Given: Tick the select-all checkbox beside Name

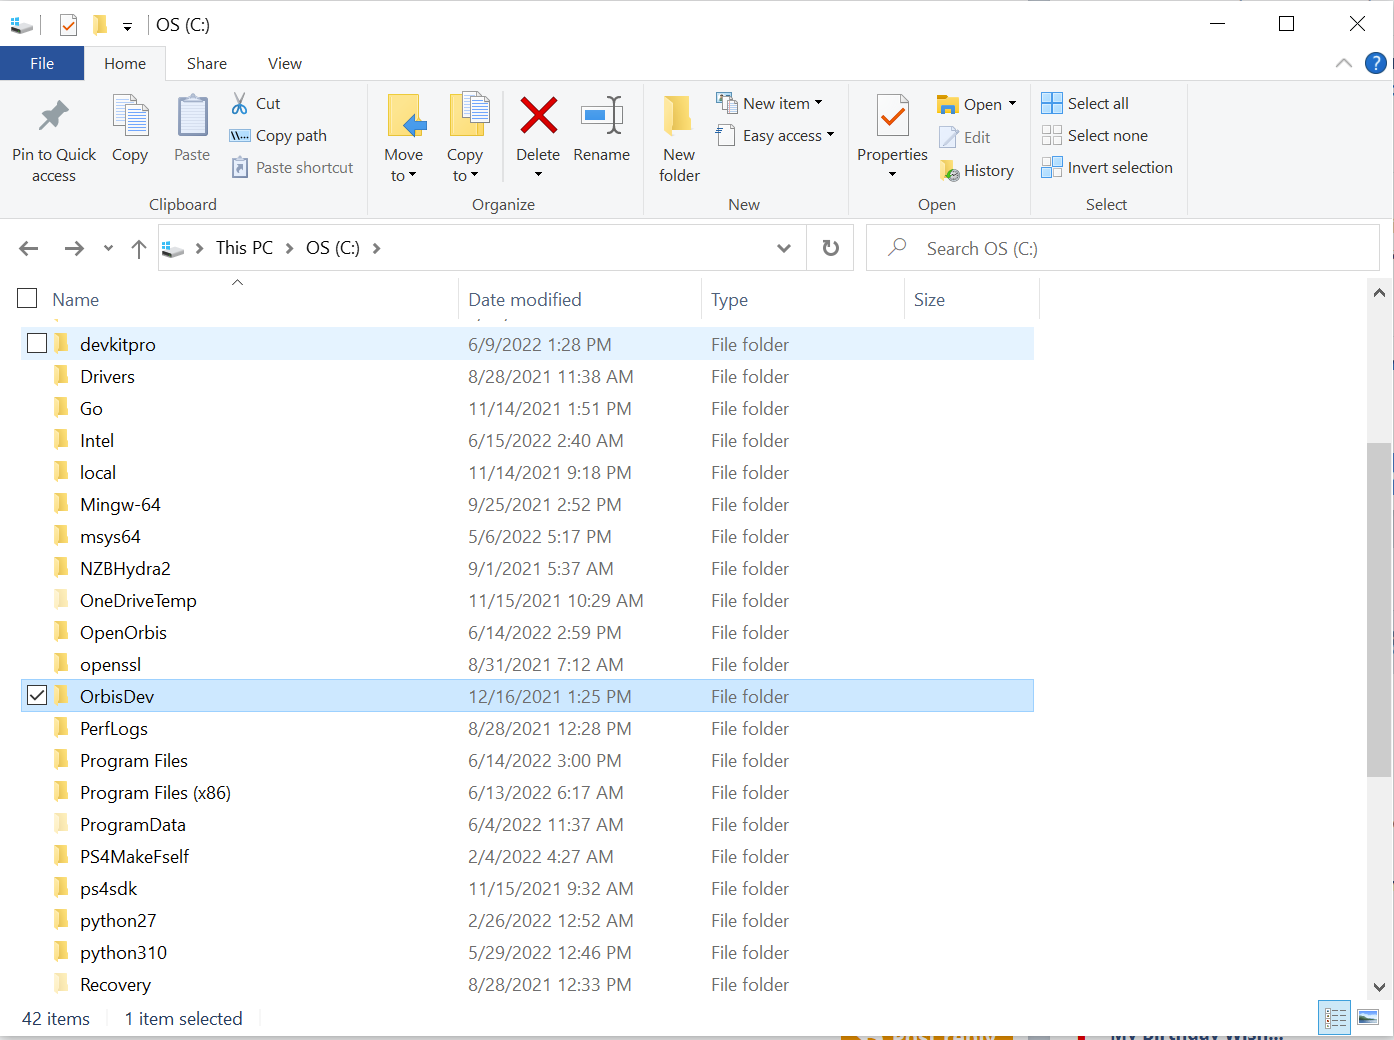Looking at the screenshot, I should [27, 298].
